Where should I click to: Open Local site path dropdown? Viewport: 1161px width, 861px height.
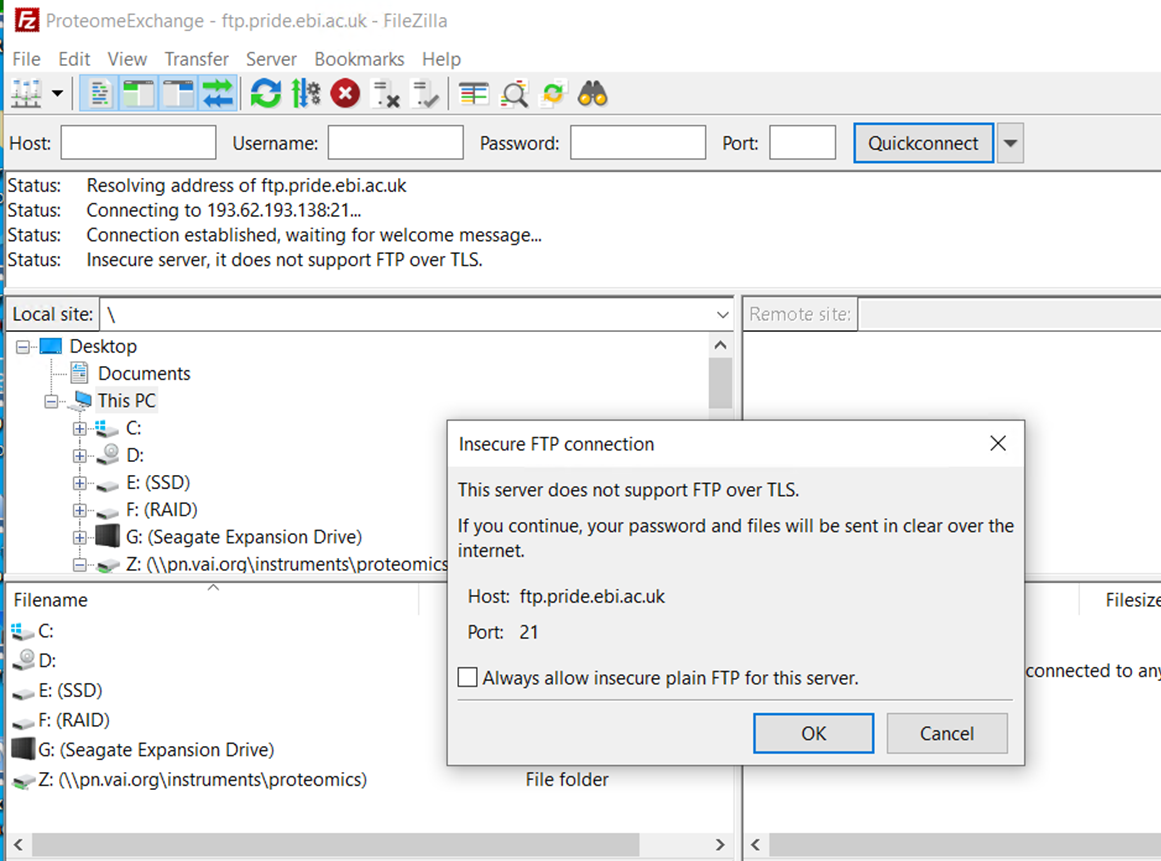coord(723,315)
